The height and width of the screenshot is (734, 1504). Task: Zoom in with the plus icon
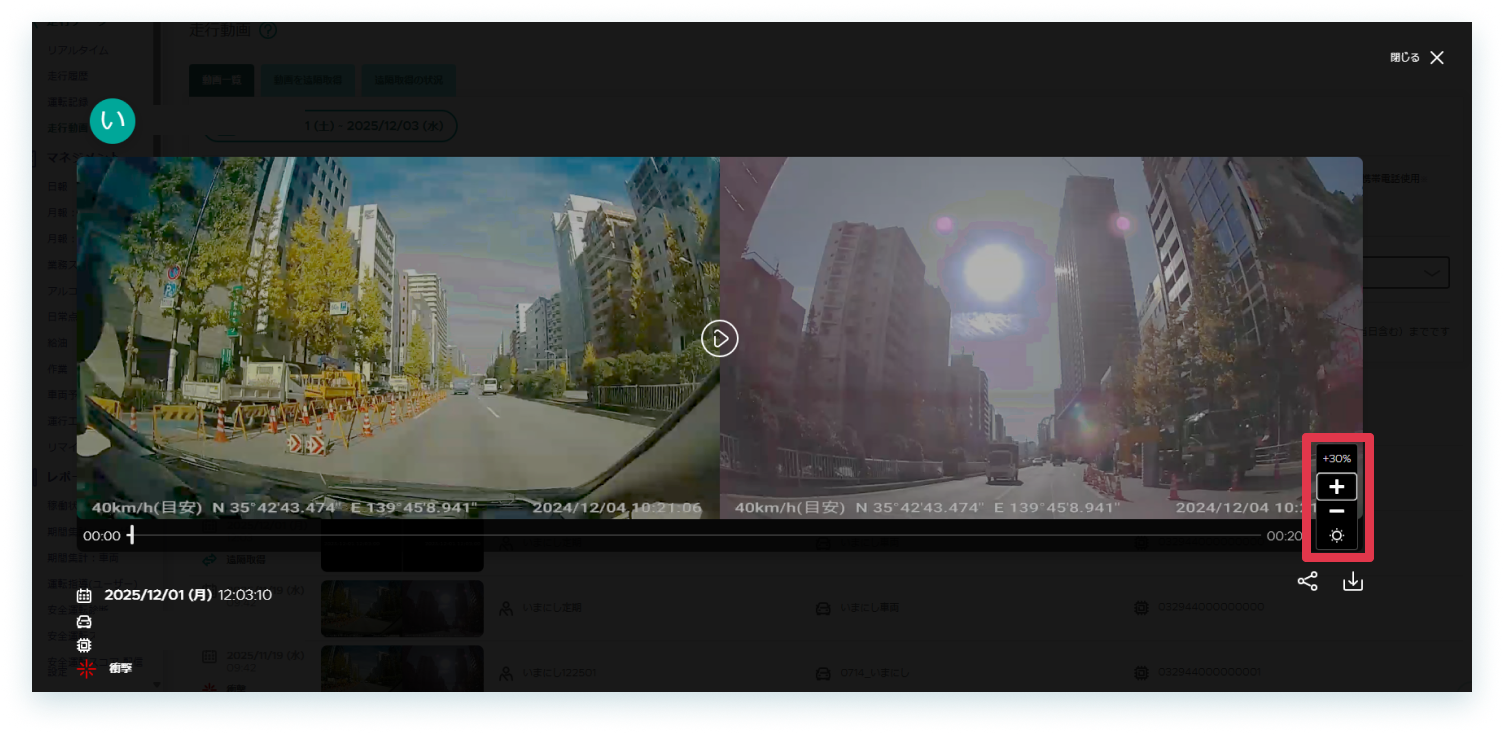pos(1336,486)
